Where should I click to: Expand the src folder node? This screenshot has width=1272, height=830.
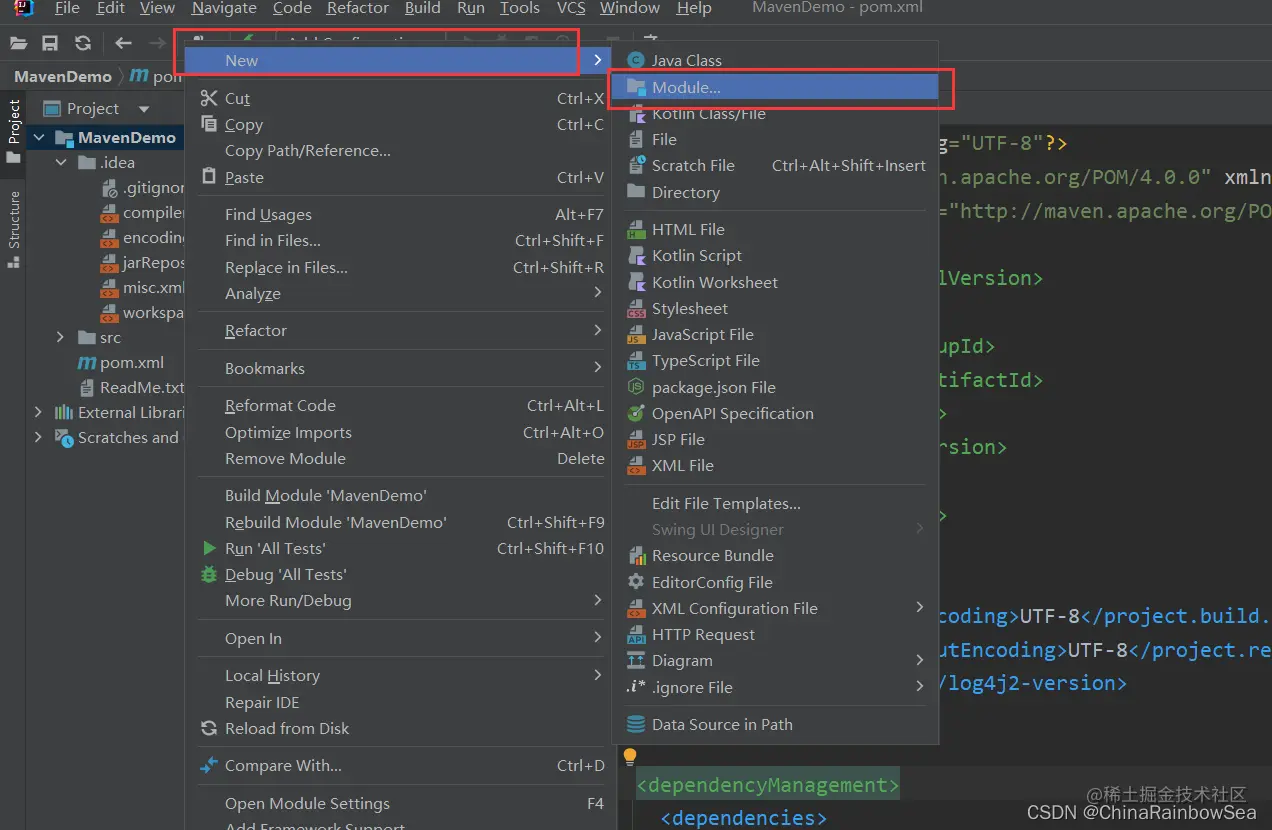pyautogui.click(x=62, y=338)
